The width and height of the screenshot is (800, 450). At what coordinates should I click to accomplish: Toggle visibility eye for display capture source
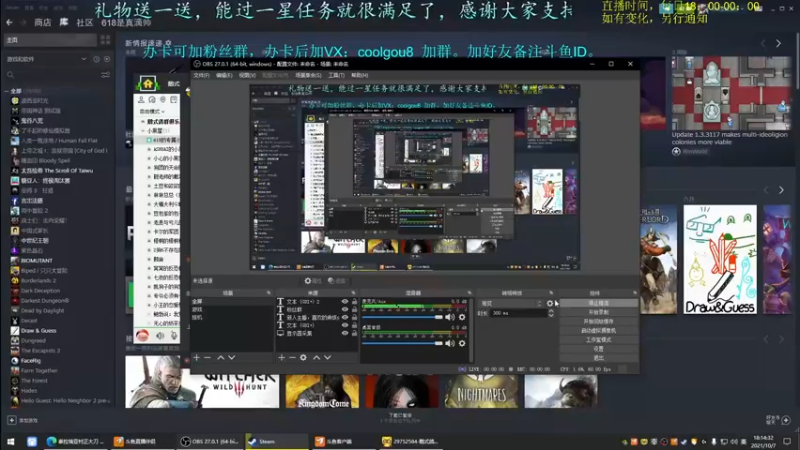pos(345,333)
